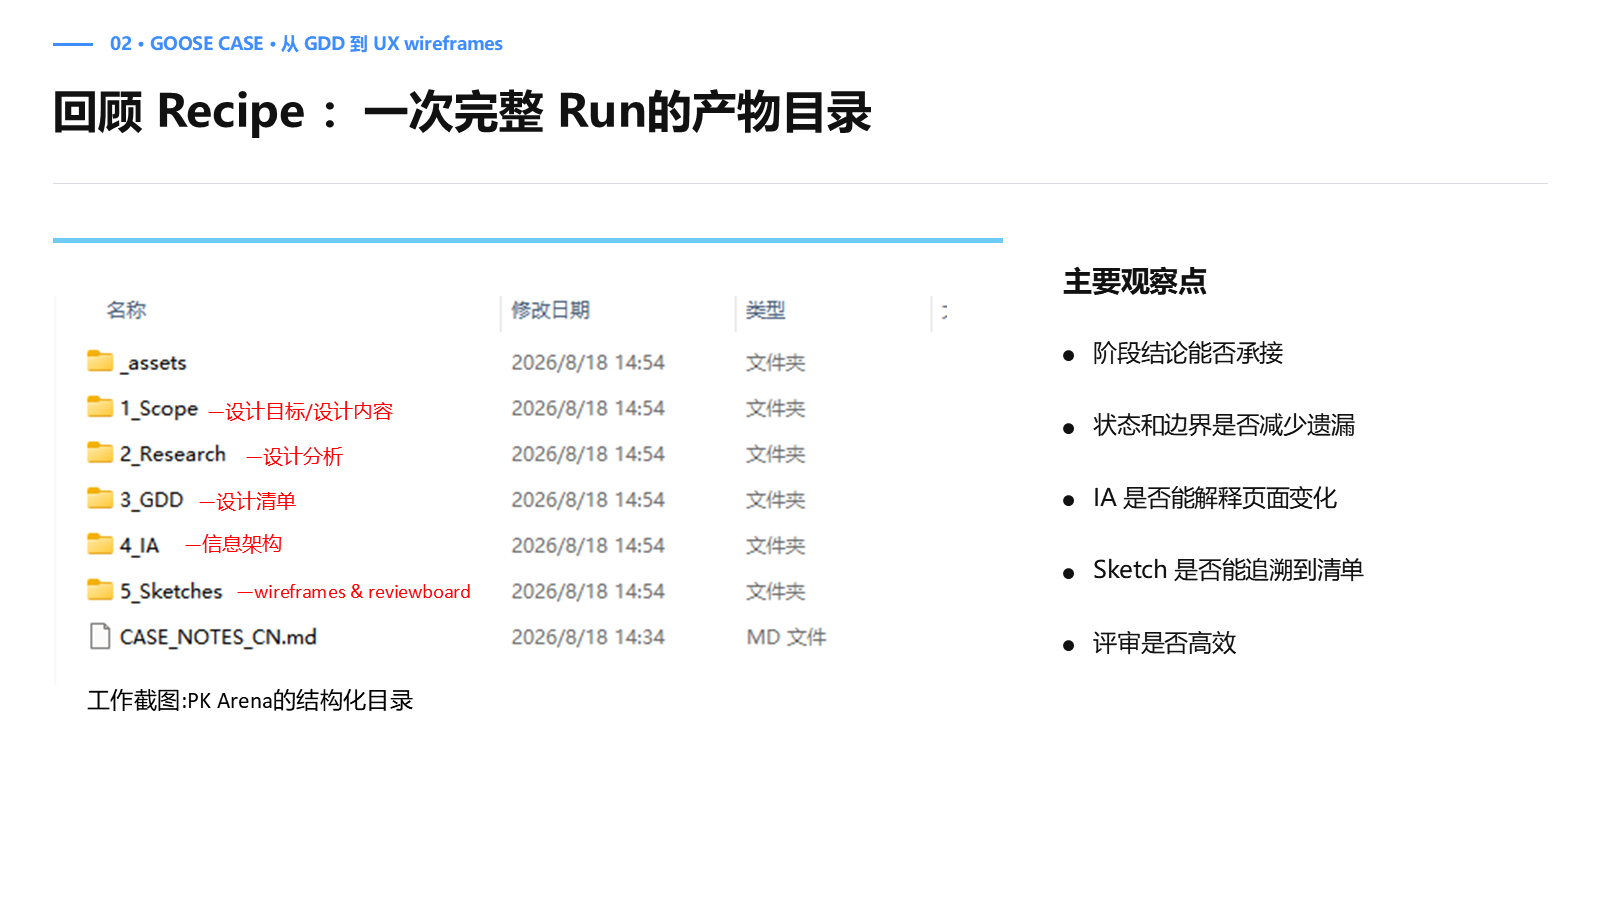The height and width of the screenshot is (900, 1600).
Task: Click the CASE_NOTES_CN.md file icon
Action: pos(100,636)
